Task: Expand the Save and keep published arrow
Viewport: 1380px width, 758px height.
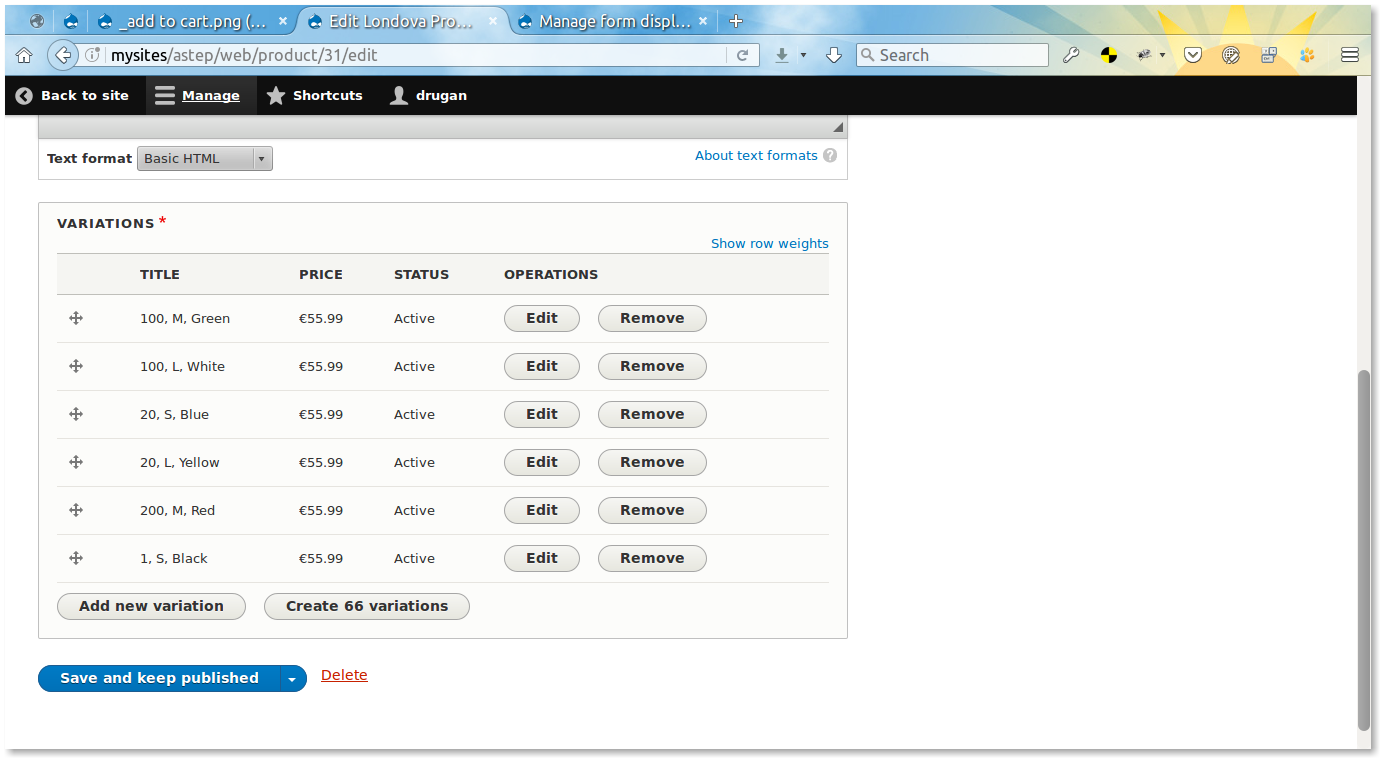Action: pyautogui.click(x=292, y=679)
